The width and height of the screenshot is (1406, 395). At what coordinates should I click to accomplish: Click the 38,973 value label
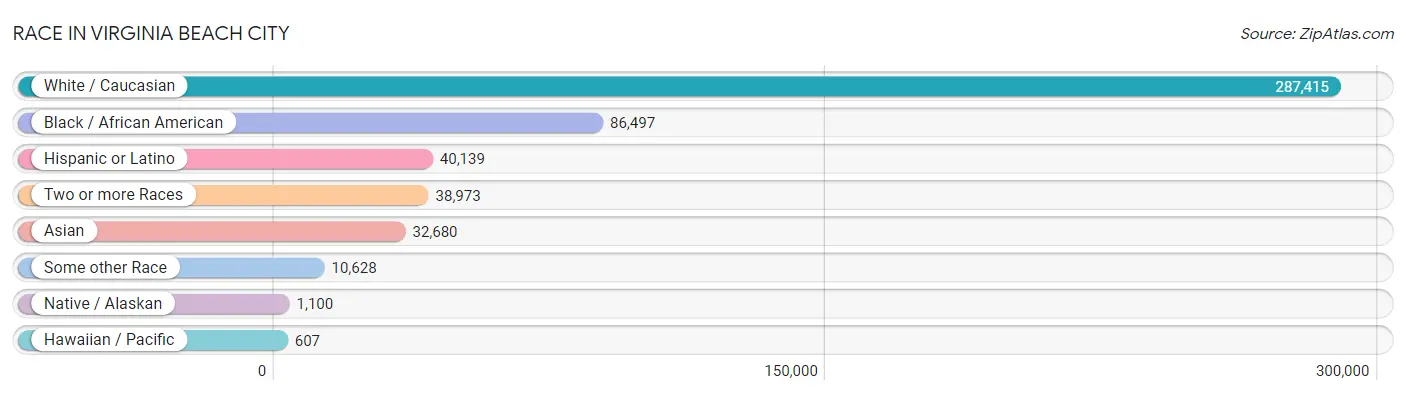[x=457, y=196]
